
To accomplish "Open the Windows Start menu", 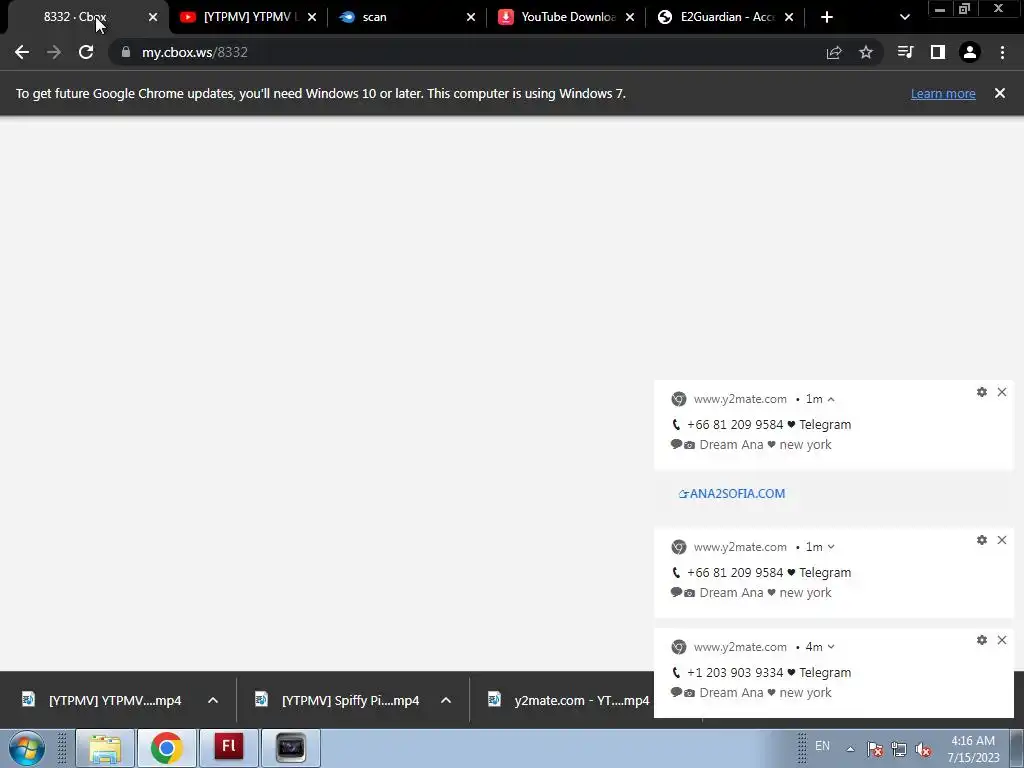I will coord(27,748).
